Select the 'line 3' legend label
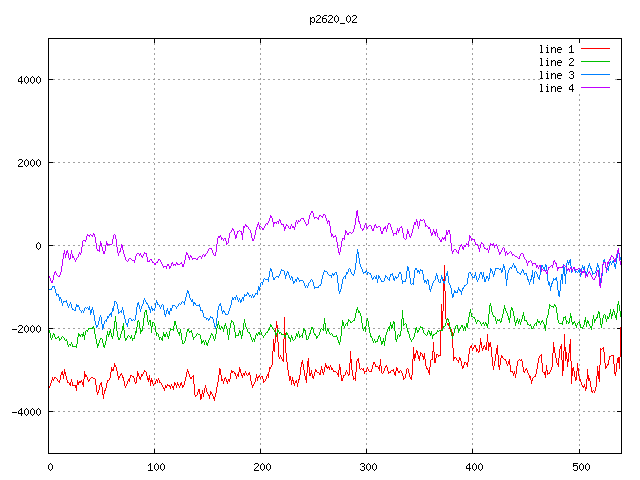 tap(556, 76)
